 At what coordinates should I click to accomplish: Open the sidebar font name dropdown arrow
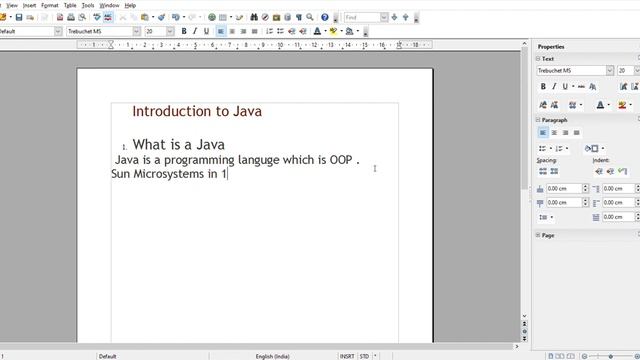(x=610, y=71)
